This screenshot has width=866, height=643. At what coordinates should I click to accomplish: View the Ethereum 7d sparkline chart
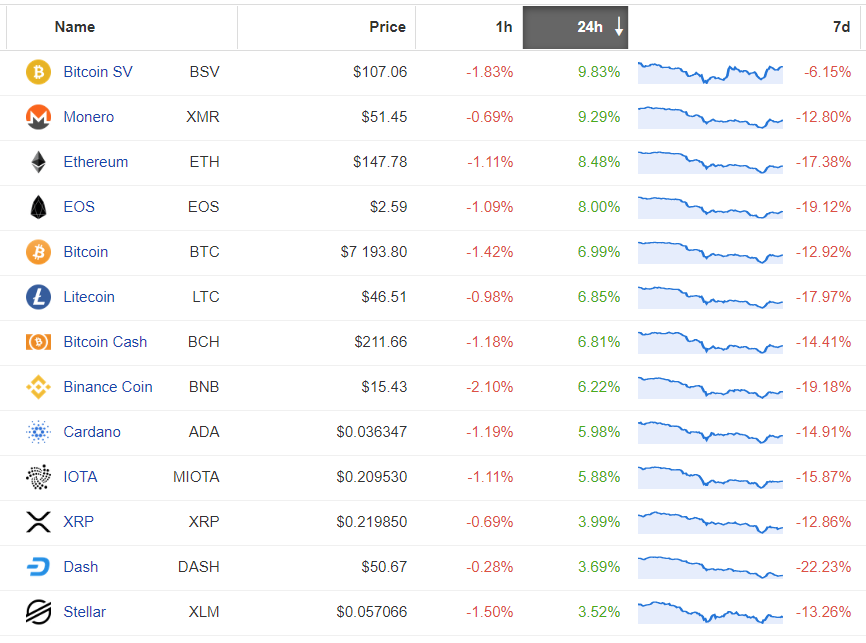click(710, 162)
